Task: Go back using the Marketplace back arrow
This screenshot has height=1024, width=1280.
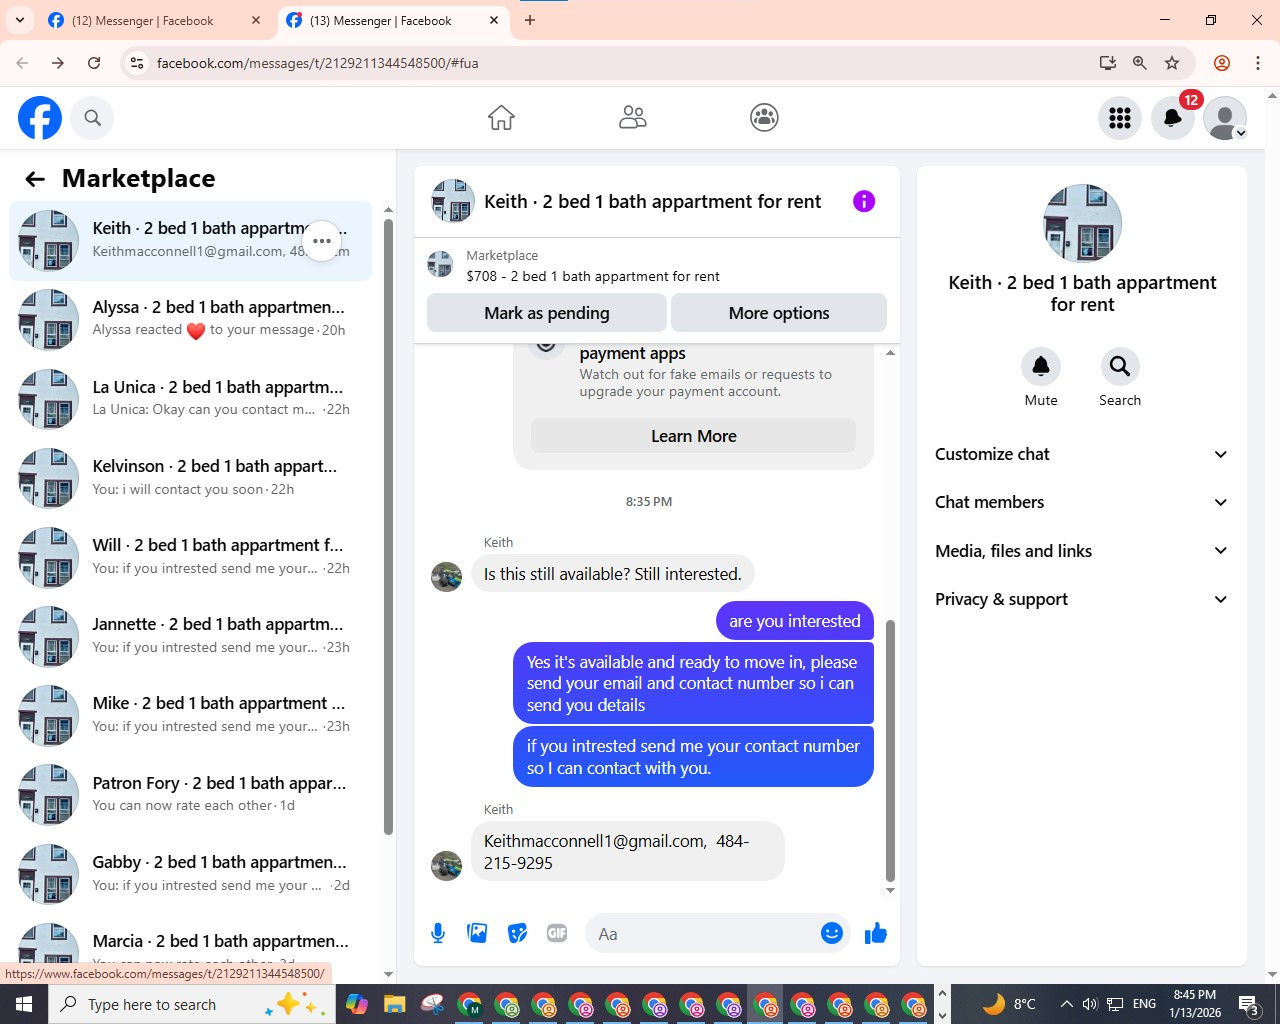Action: (x=35, y=179)
